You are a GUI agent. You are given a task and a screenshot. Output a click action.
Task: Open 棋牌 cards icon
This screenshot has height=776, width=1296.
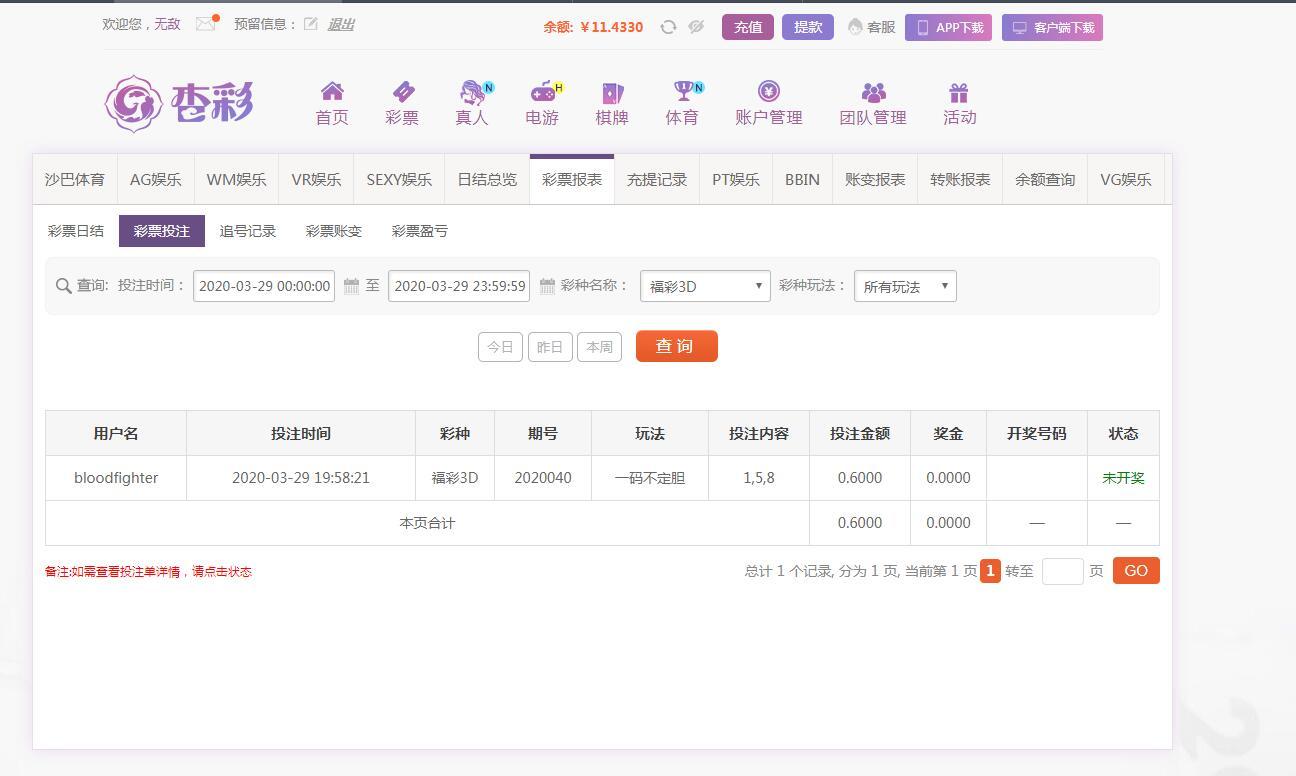point(612,92)
